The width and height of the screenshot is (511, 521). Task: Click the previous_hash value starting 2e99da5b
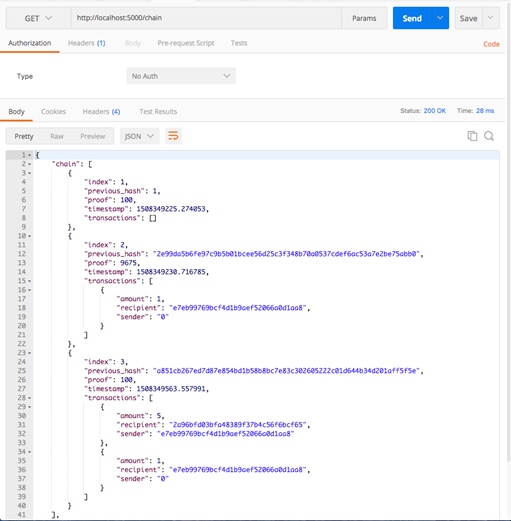[286, 254]
